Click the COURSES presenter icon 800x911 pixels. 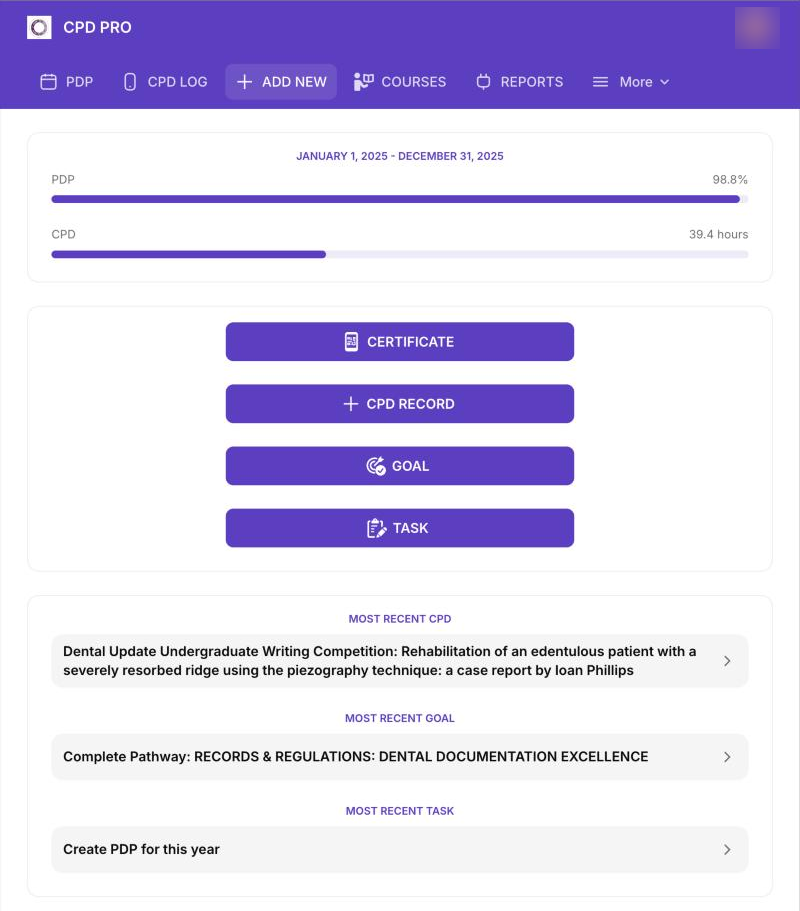(364, 82)
